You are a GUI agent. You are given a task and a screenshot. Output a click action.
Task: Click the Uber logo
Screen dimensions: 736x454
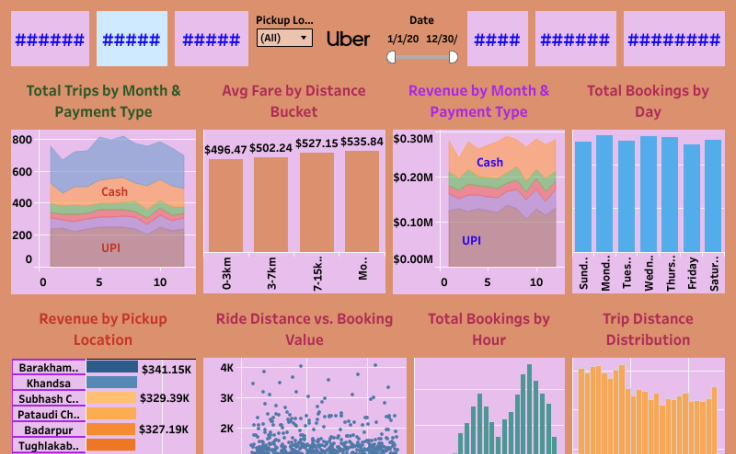[x=348, y=39]
